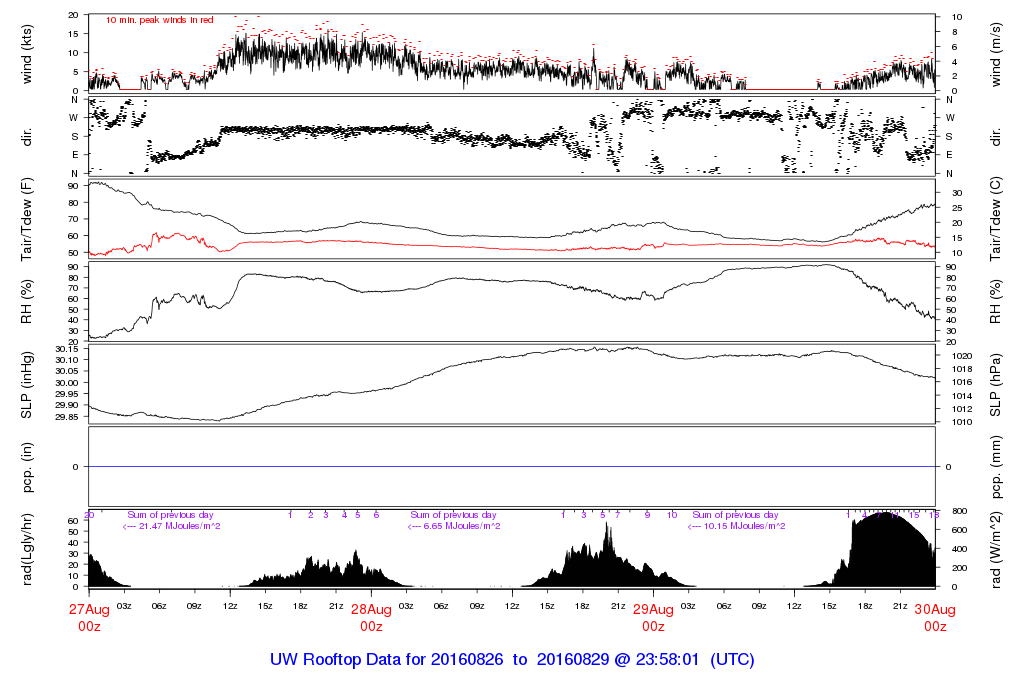Click the '29Aug' date label

tap(653, 610)
